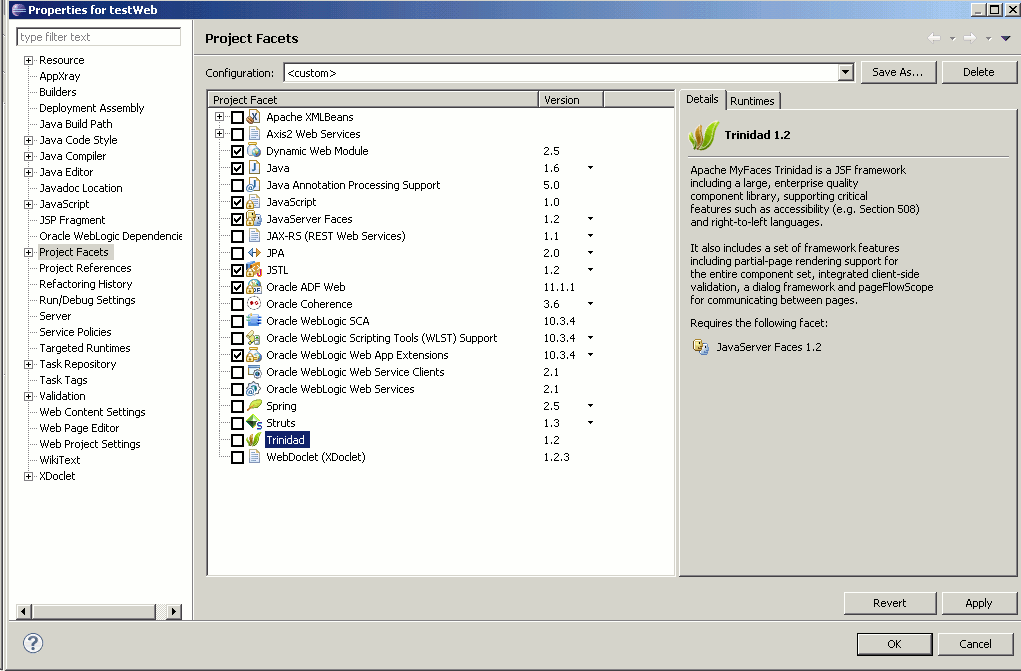This screenshot has width=1021, height=671.
Task: Open the JPA version dropdown arrow
Action: pos(590,253)
